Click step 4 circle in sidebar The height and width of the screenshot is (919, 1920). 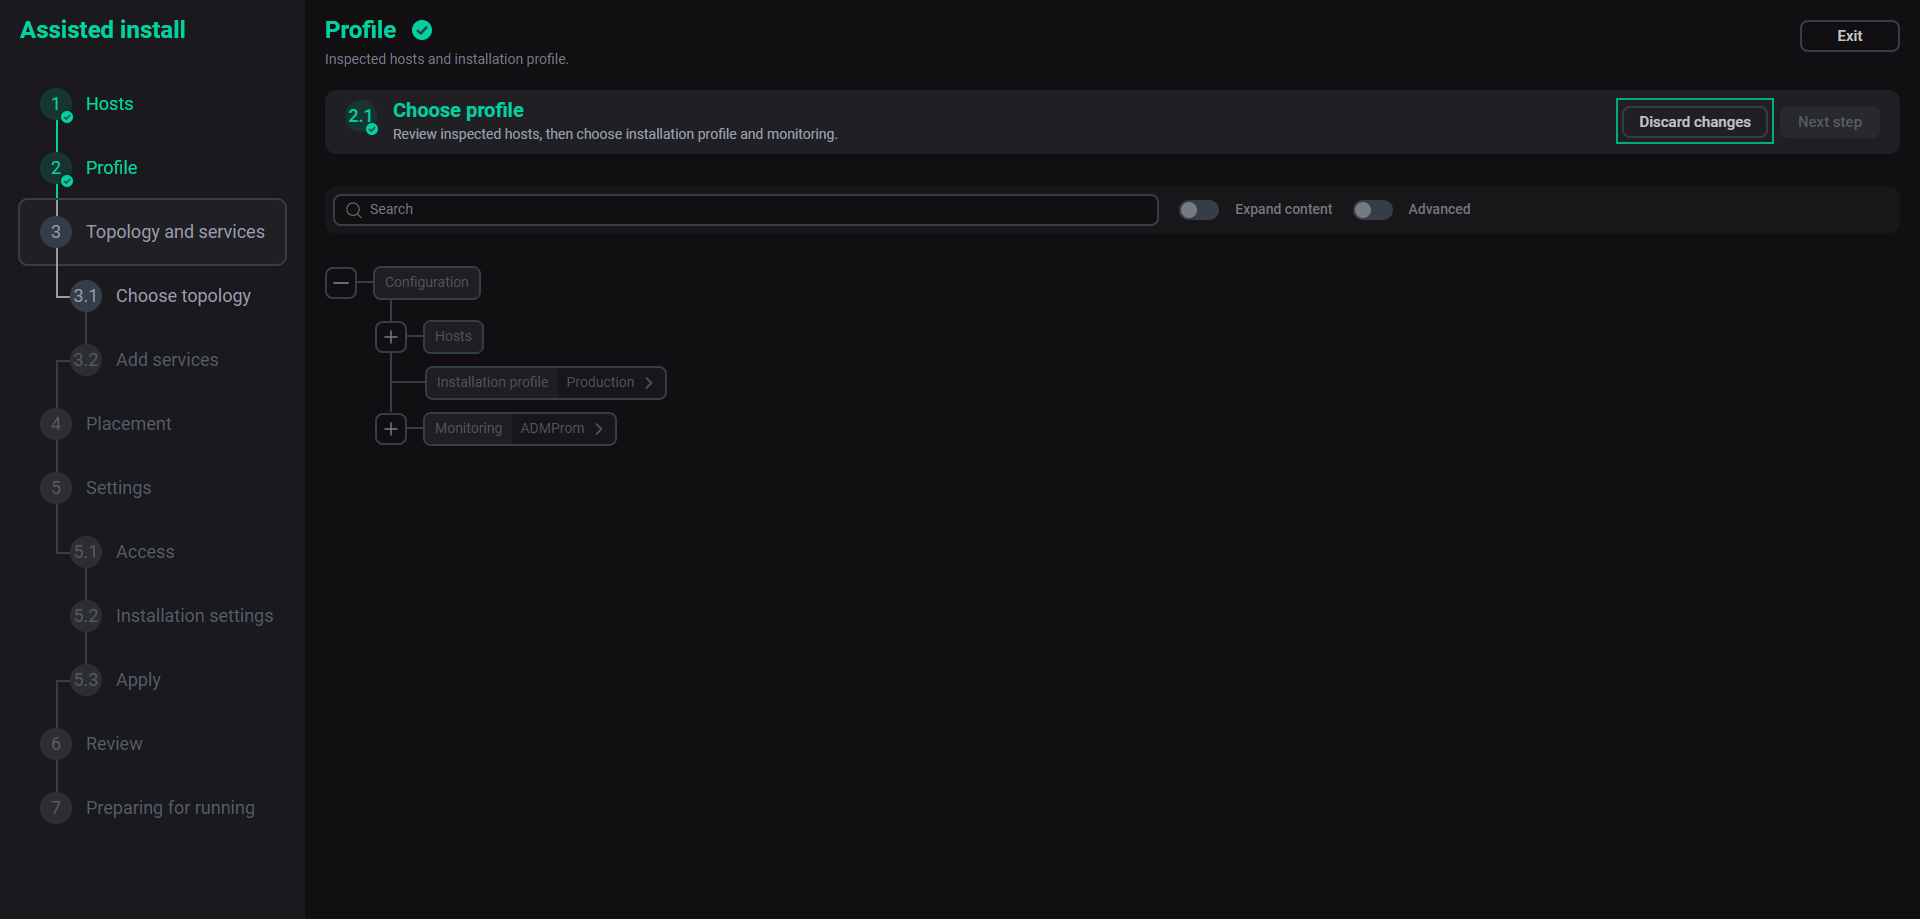pyautogui.click(x=56, y=424)
